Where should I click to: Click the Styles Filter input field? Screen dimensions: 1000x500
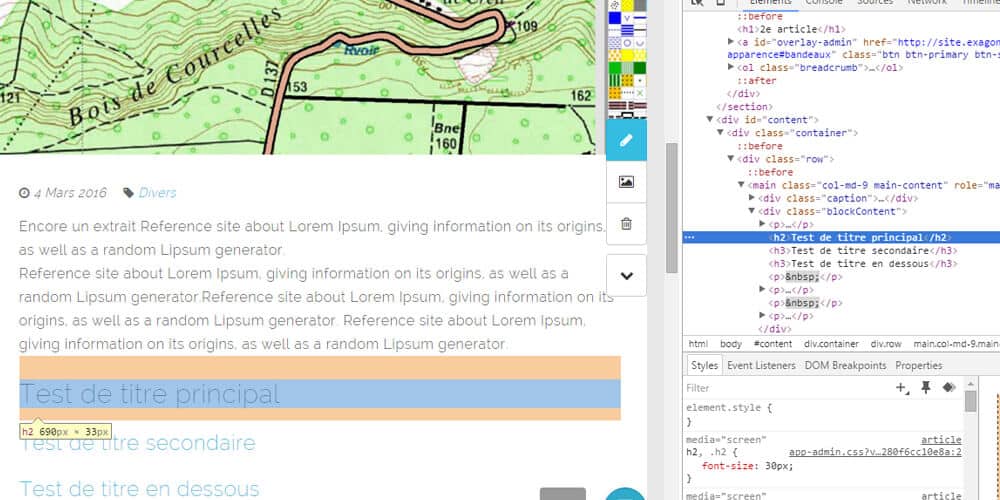pyautogui.click(x=788, y=388)
